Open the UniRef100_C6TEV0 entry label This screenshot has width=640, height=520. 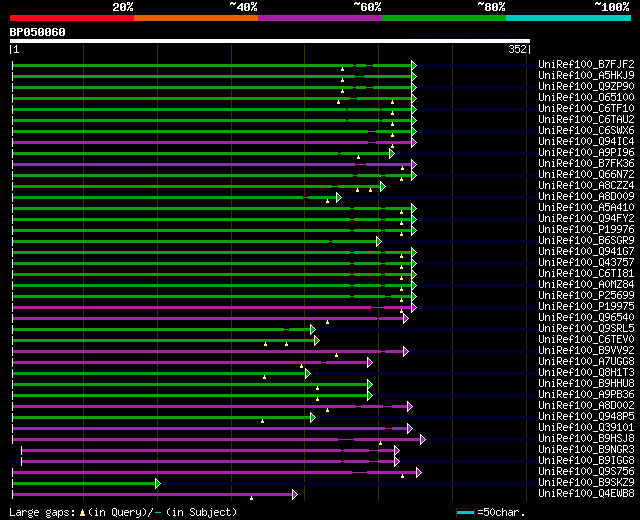click(586, 340)
